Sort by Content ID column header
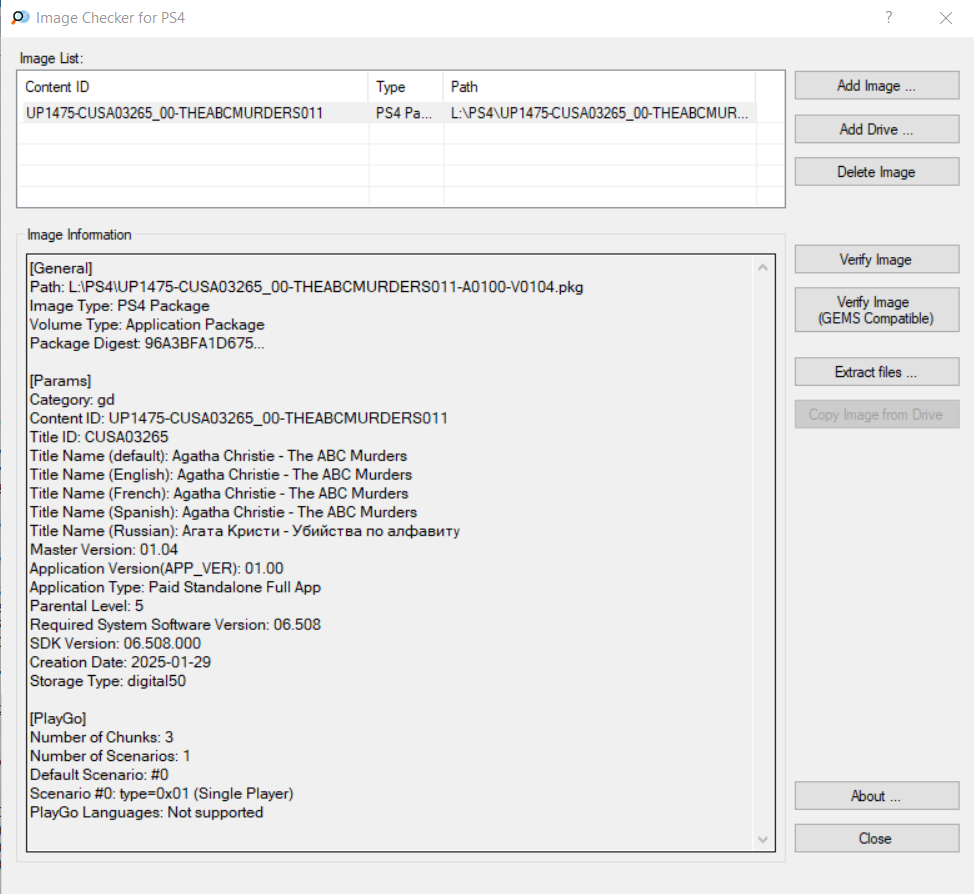Image resolution: width=974 pixels, height=894 pixels. pos(193,87)
